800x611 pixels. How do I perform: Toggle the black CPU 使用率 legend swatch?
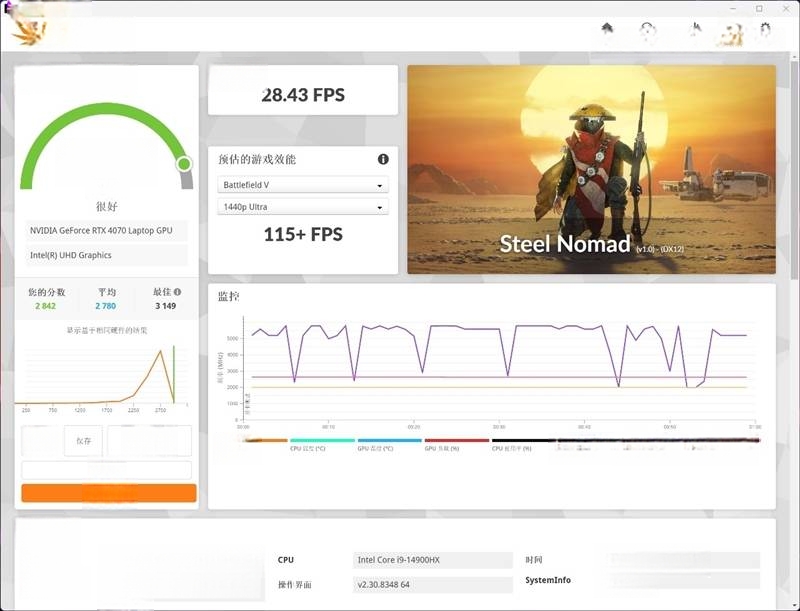click(x=524, y=440)
